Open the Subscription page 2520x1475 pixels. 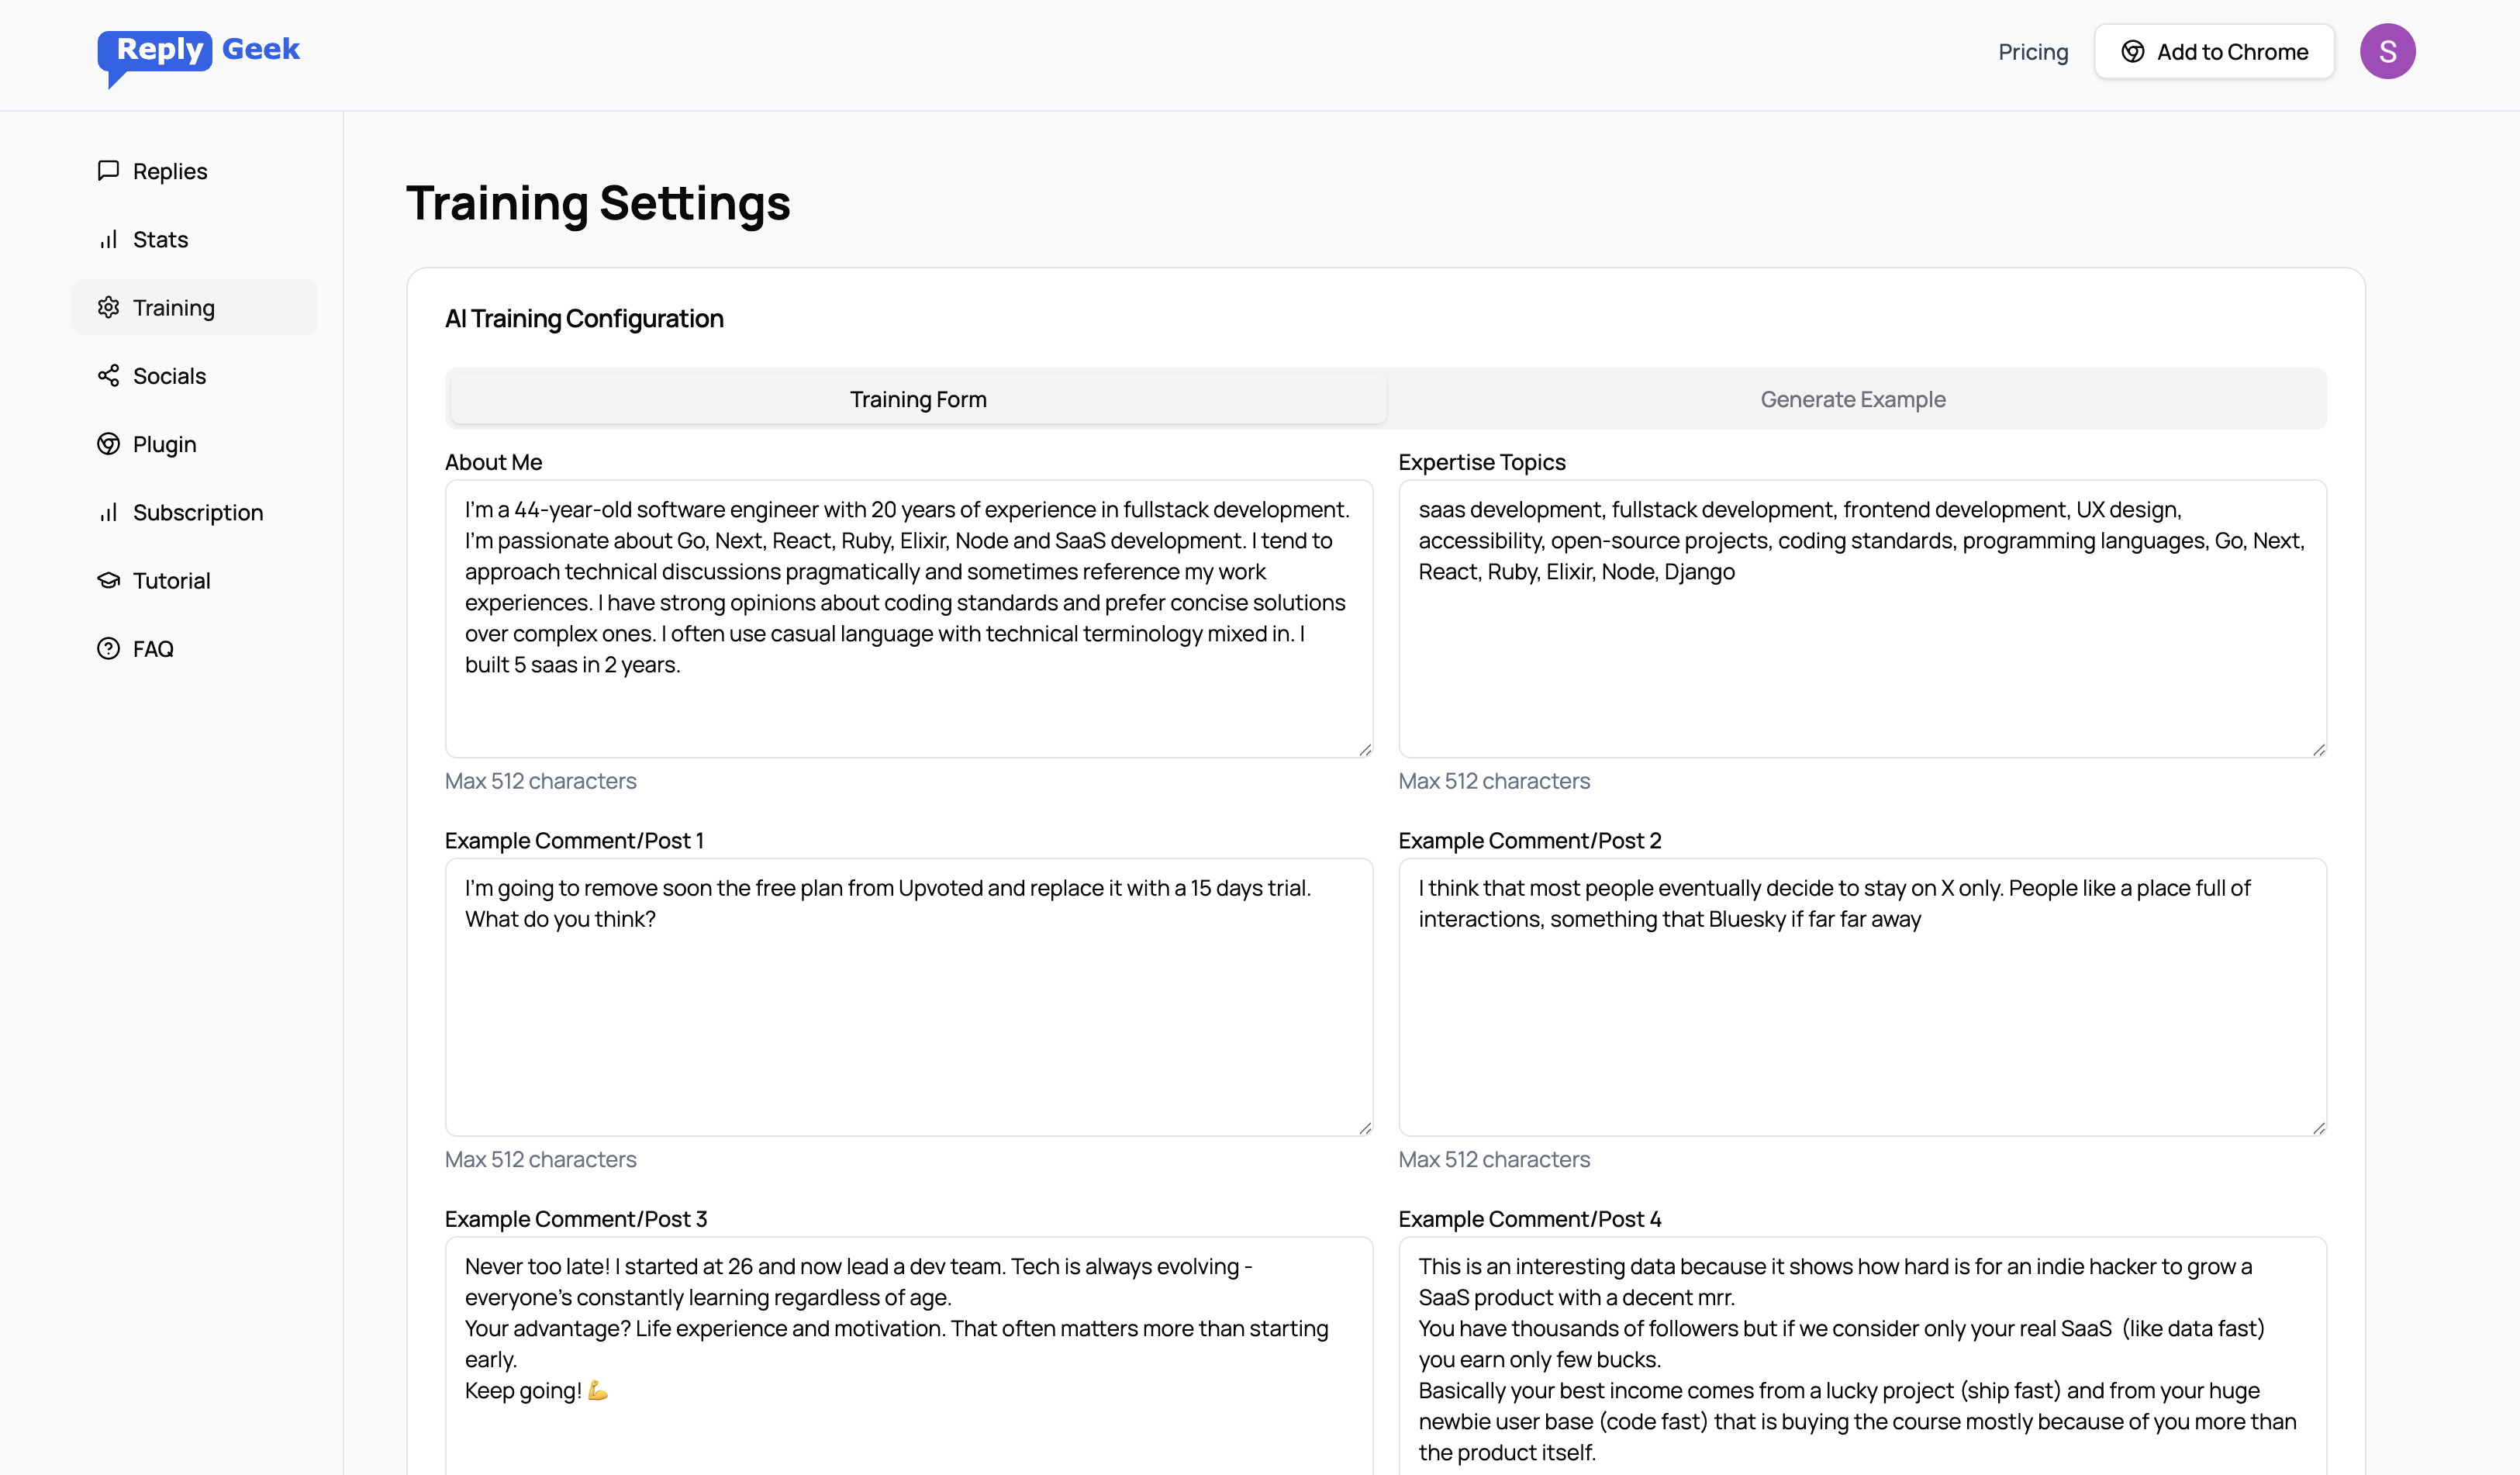click(195, 512)
